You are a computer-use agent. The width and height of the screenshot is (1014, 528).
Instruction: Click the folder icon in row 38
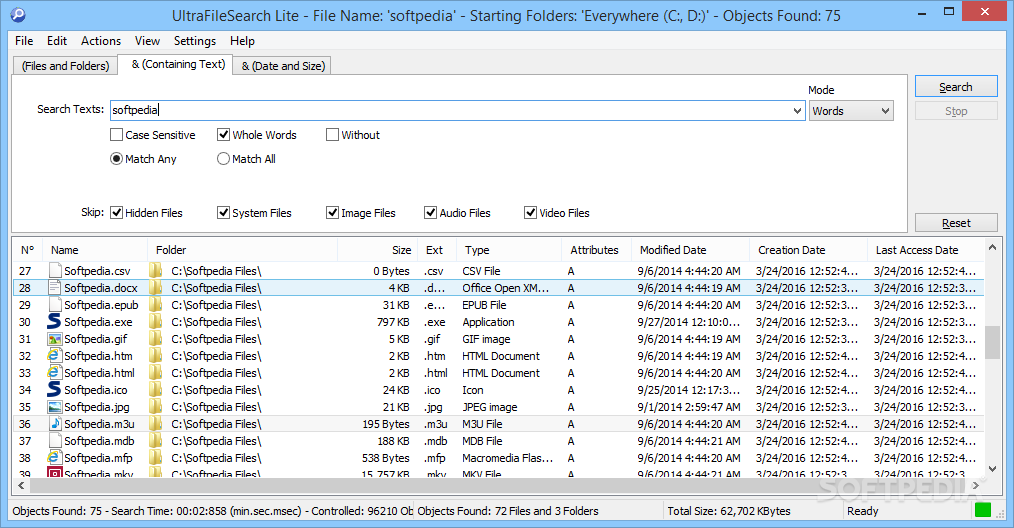pos(156,457)
